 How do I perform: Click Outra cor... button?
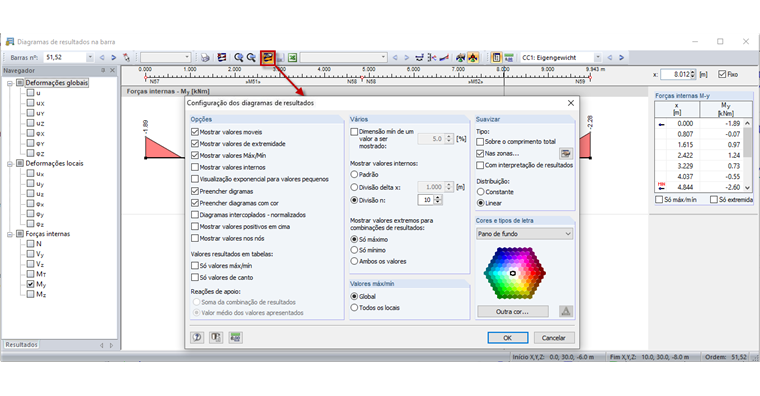point(512,311)
